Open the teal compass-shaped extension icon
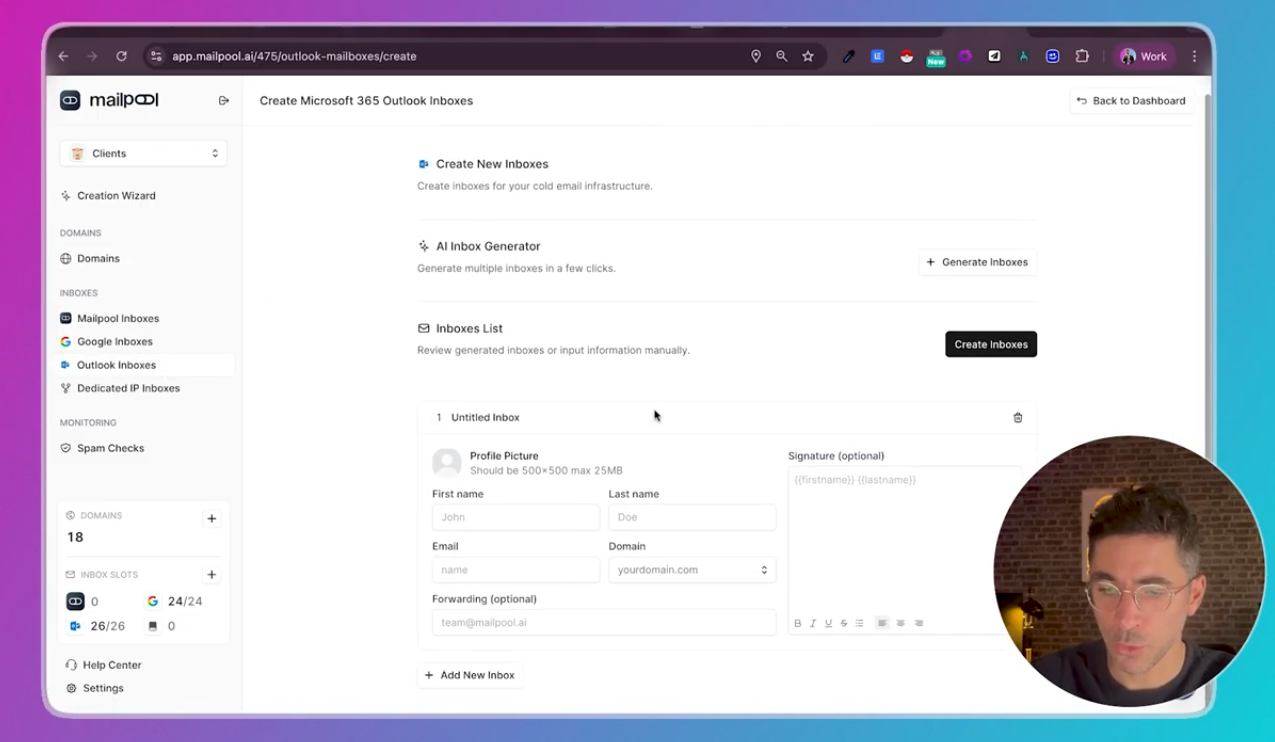 [x=1023, y=56]
